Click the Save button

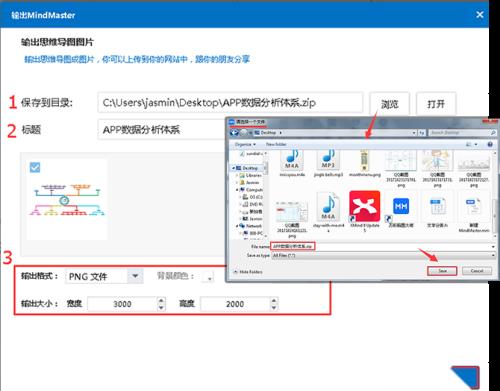[442, 271]
